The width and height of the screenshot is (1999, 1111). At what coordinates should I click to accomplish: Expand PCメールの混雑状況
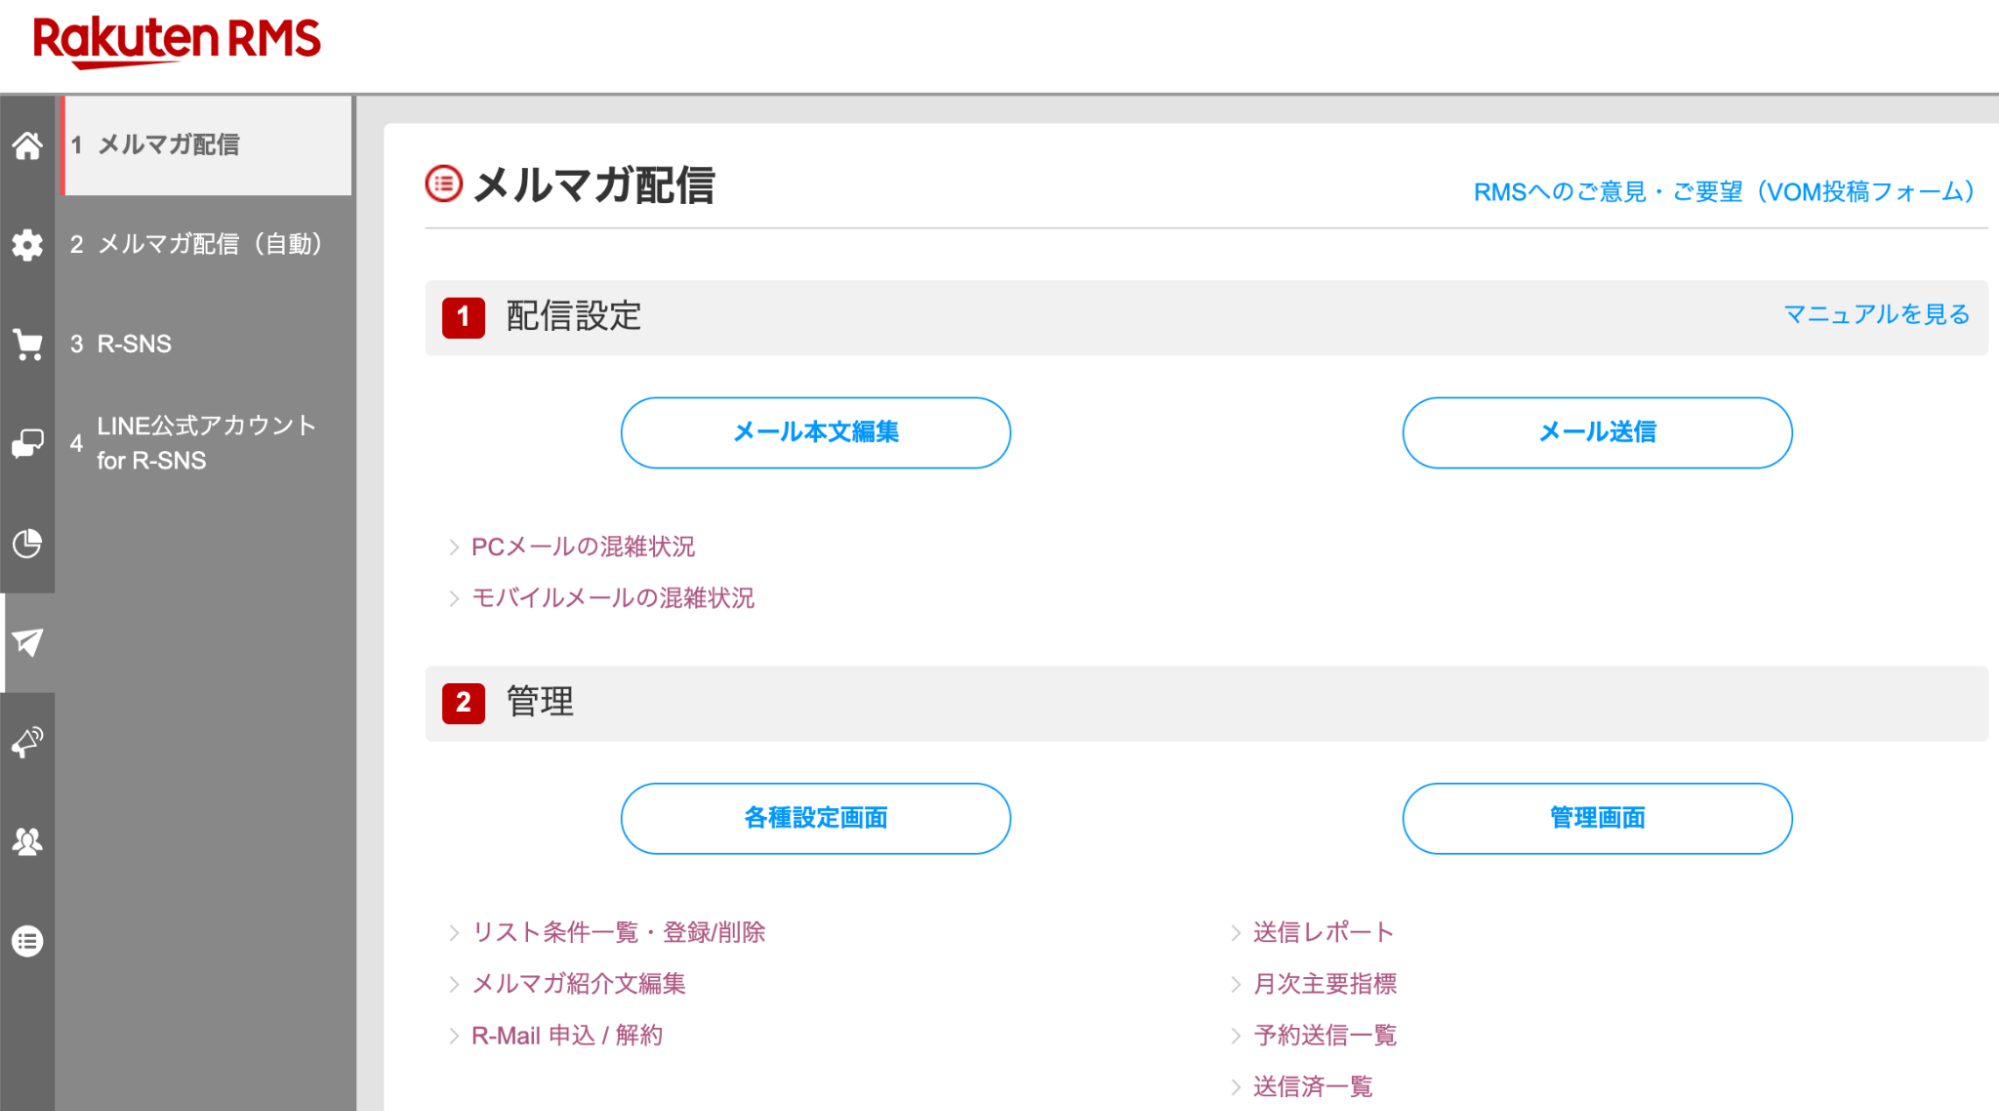[x=584, y=547]
